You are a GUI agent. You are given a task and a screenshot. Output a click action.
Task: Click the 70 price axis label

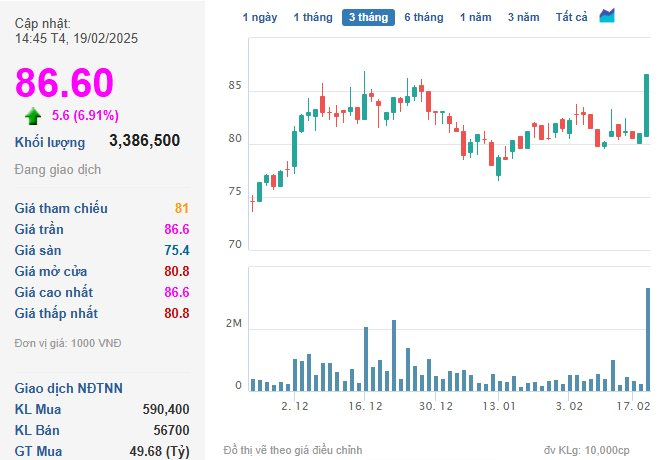[235, 244]
